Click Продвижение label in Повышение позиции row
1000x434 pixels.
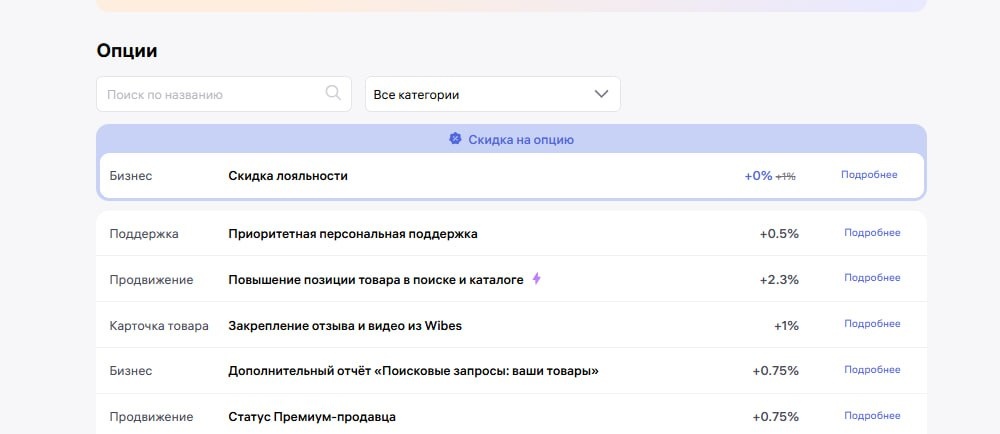[x=151, y=280]
